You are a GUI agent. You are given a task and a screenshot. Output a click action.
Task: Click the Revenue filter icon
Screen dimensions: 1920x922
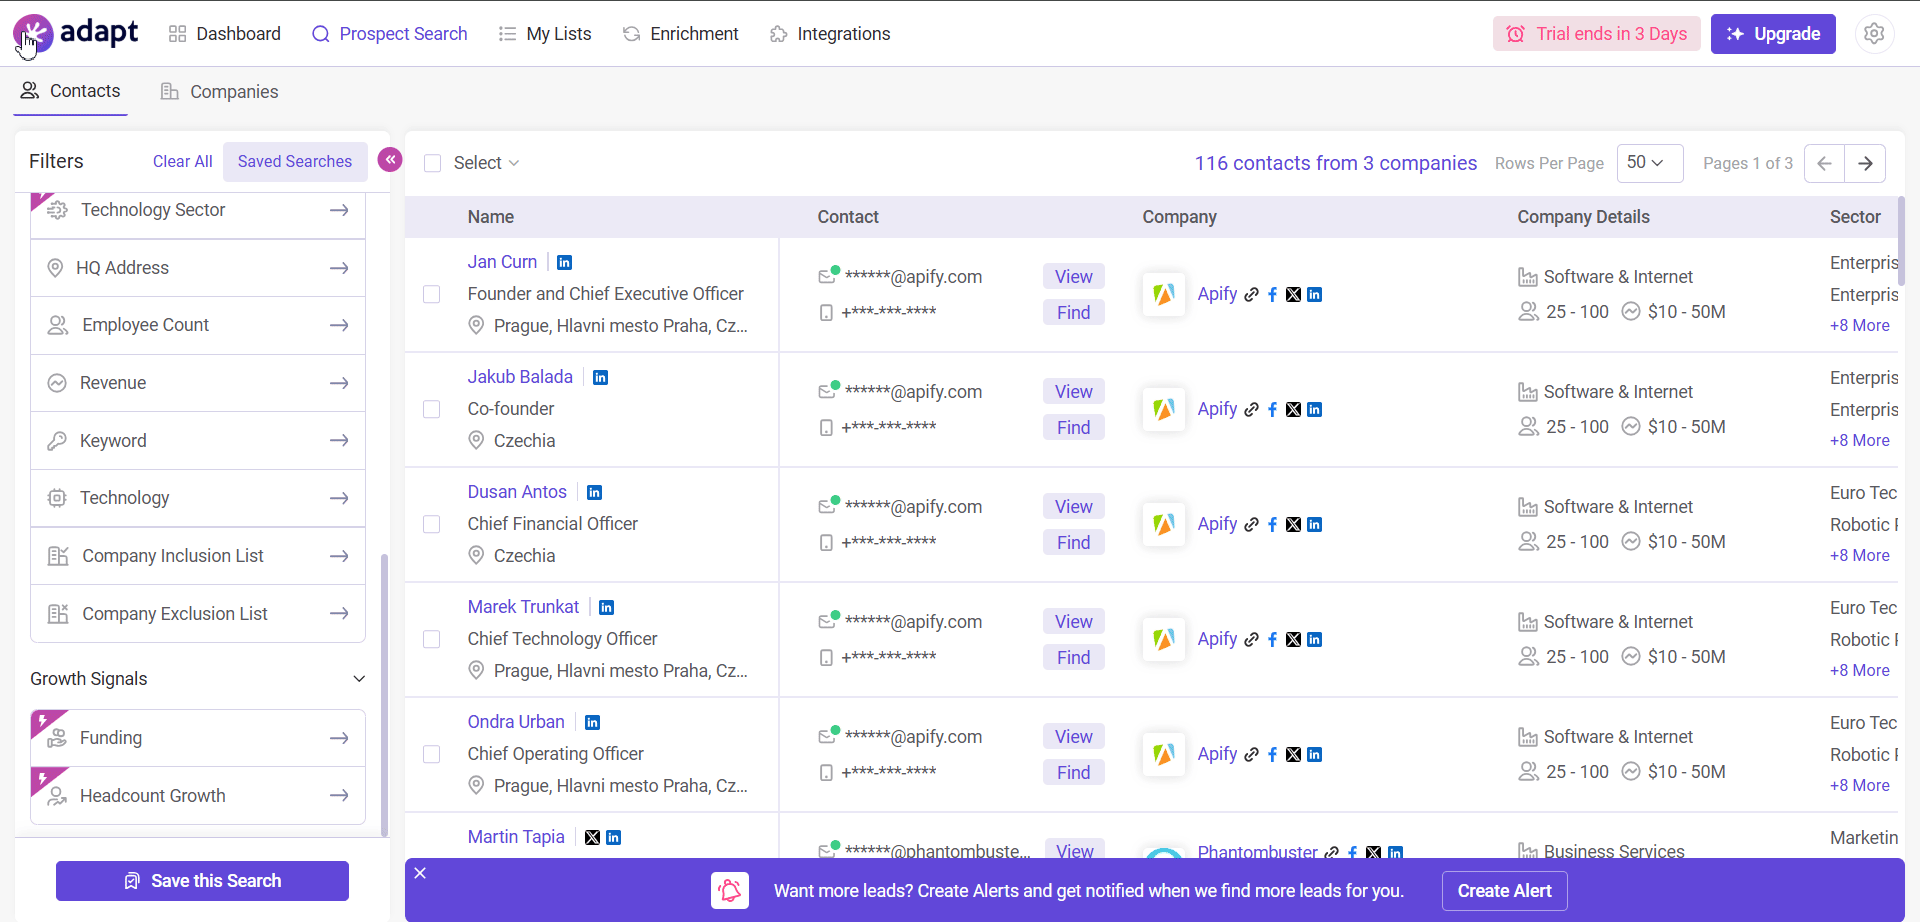[x=56, y=382]
